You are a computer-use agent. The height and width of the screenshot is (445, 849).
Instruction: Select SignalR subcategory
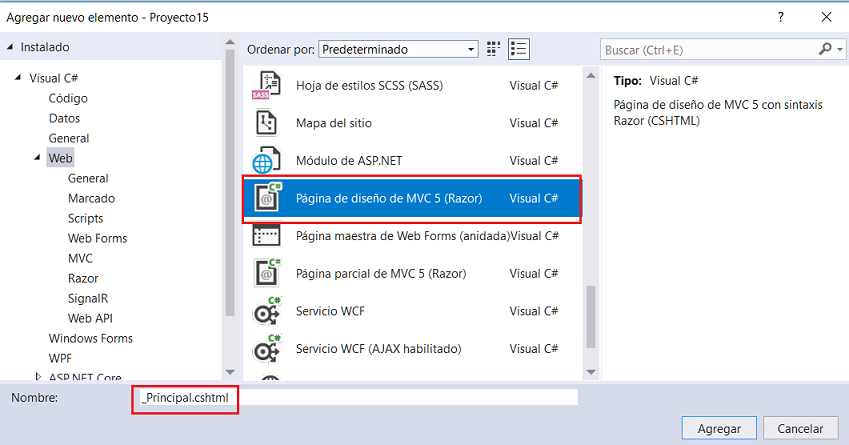click(88, 298)
